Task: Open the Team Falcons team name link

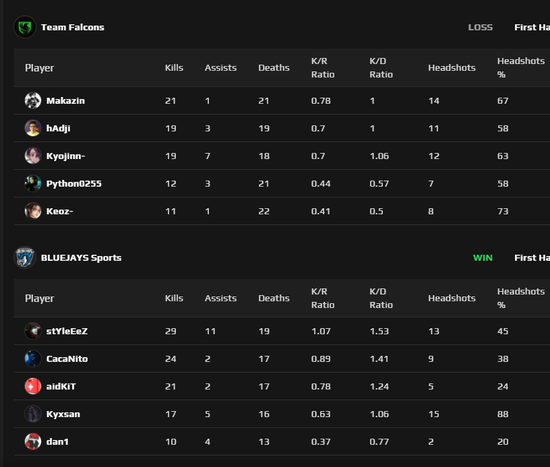Action: 73,27
